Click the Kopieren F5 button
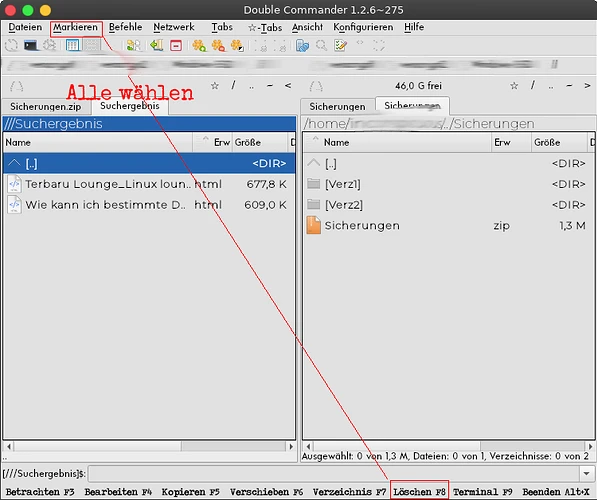Image resolution: width=597 pixels, height=500 pixels. coord(190,492)
